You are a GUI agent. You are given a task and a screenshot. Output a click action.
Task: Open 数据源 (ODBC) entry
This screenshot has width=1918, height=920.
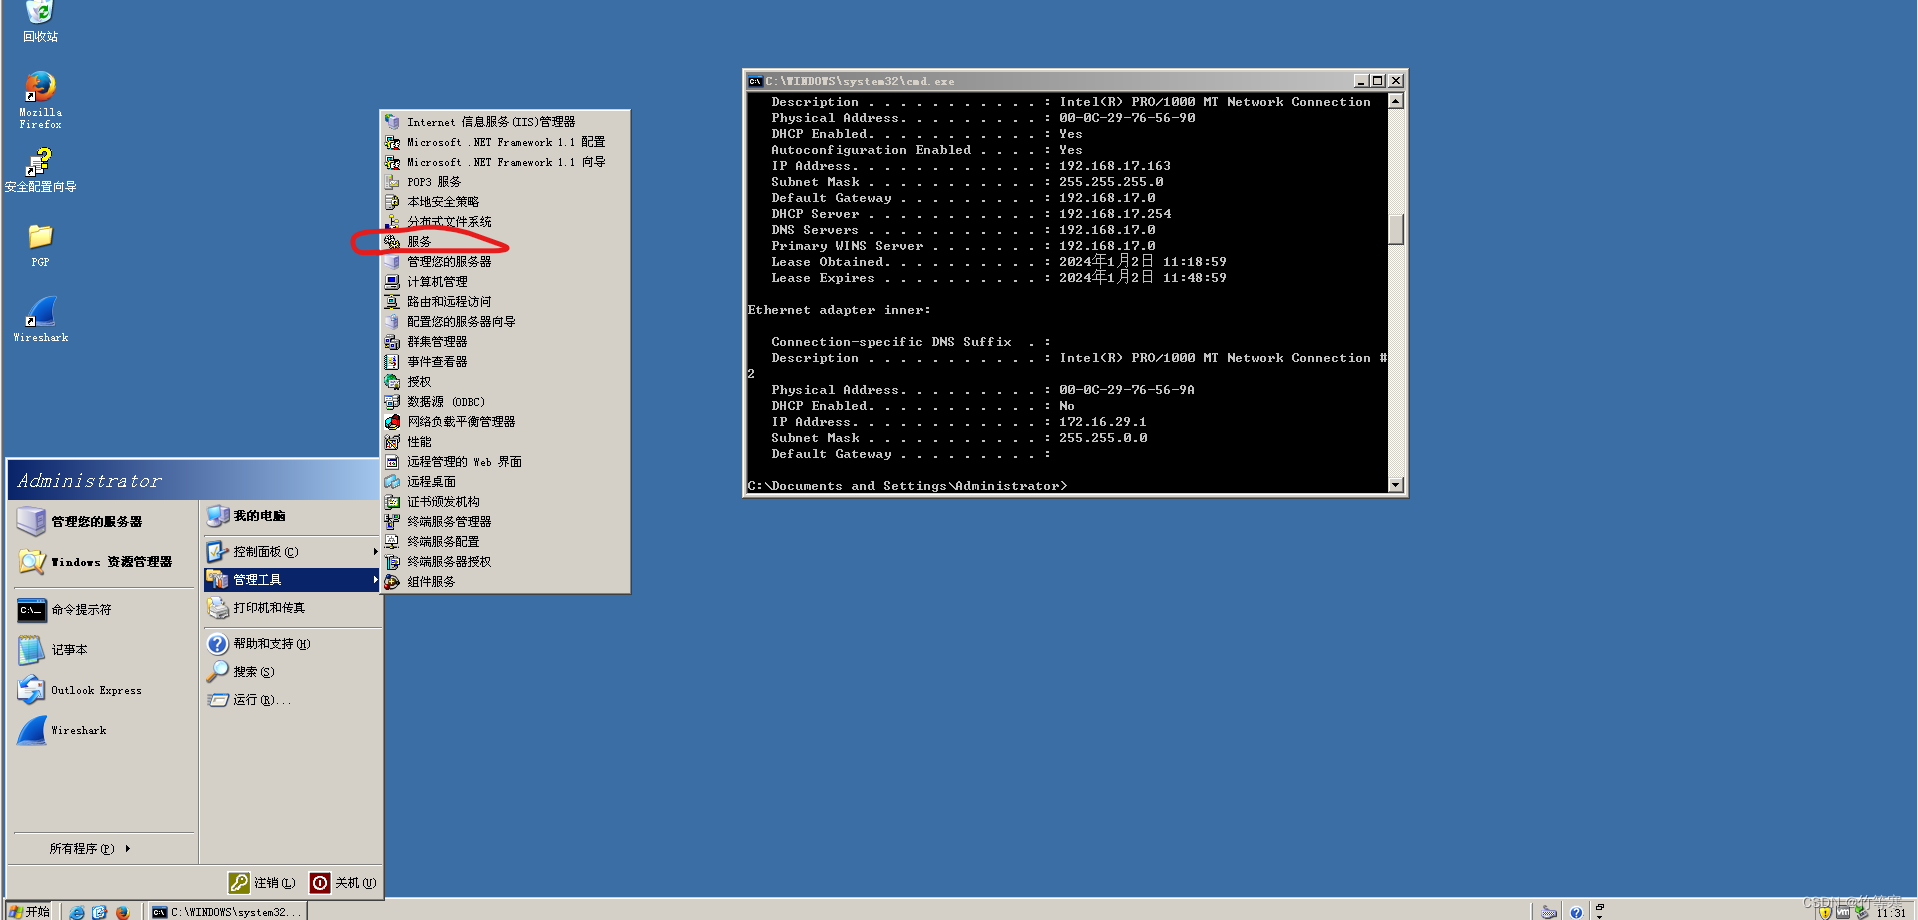coord(505,402)
